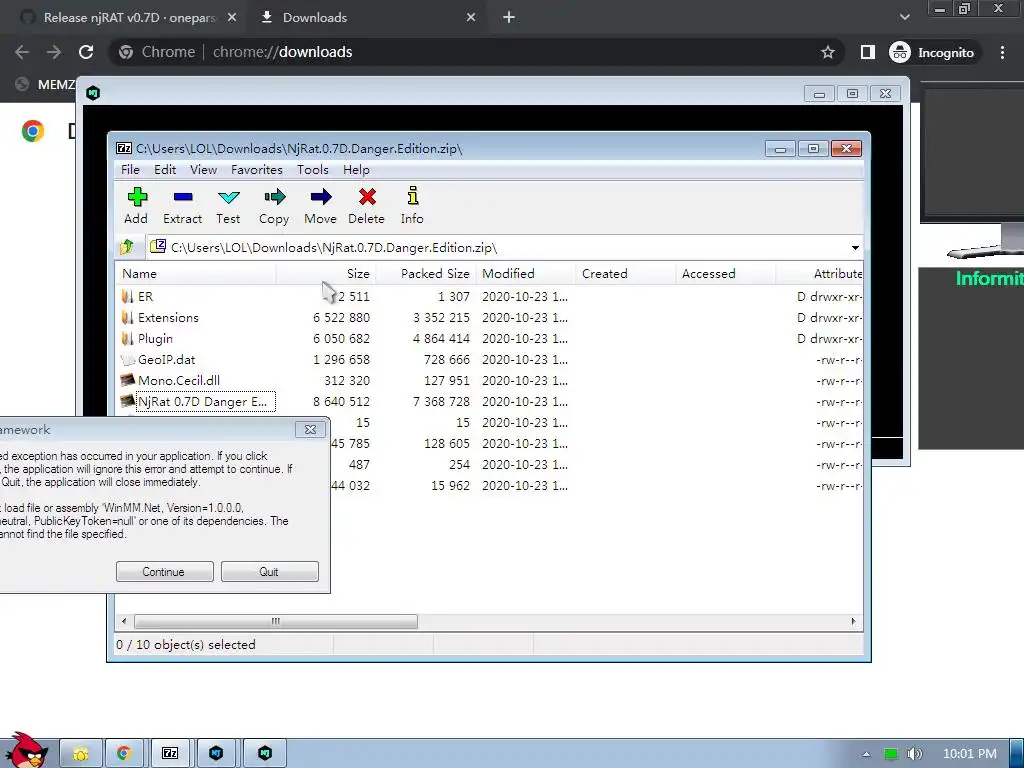Screen dimensions: 1024x768
Task: Click the horizontal scrollbar thumb
Action: (276, 621)
